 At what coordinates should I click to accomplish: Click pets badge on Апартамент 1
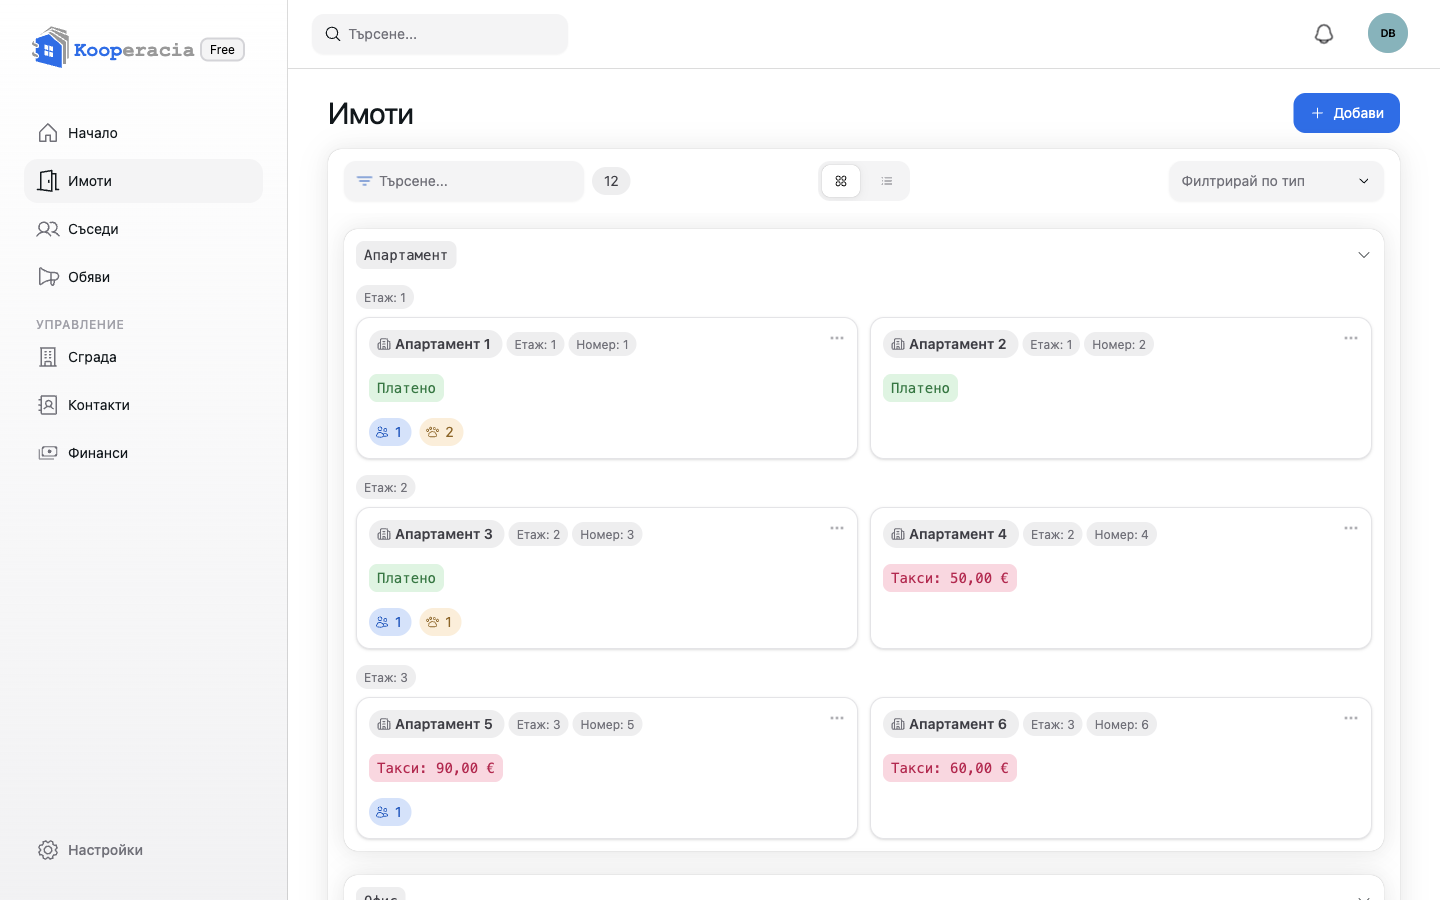pyautogui.click(x=441, y=432)
